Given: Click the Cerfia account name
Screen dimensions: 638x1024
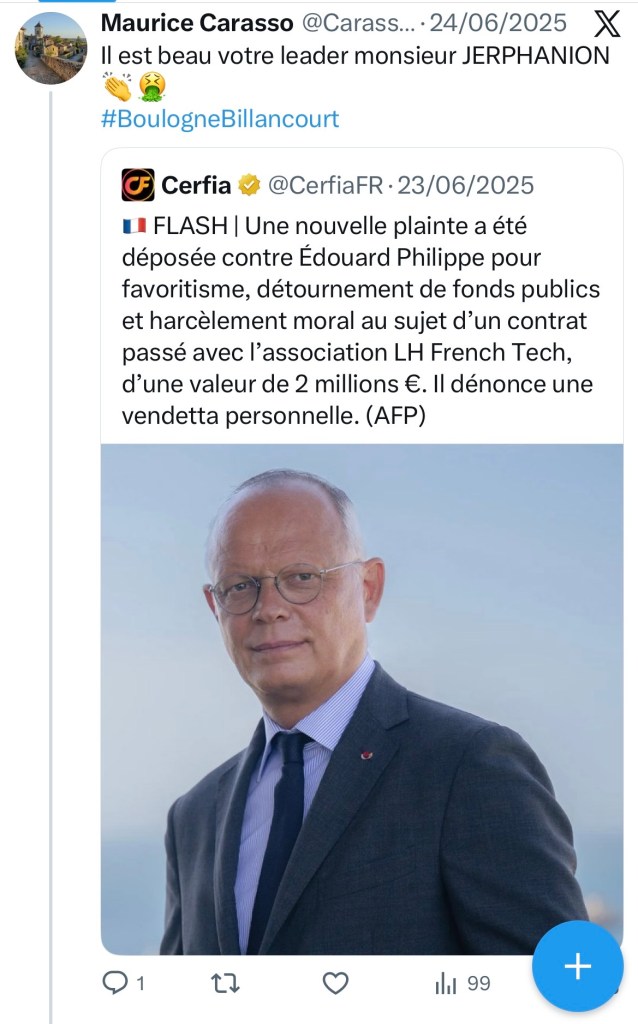Looking at the screenshot, I should [196, 185].
